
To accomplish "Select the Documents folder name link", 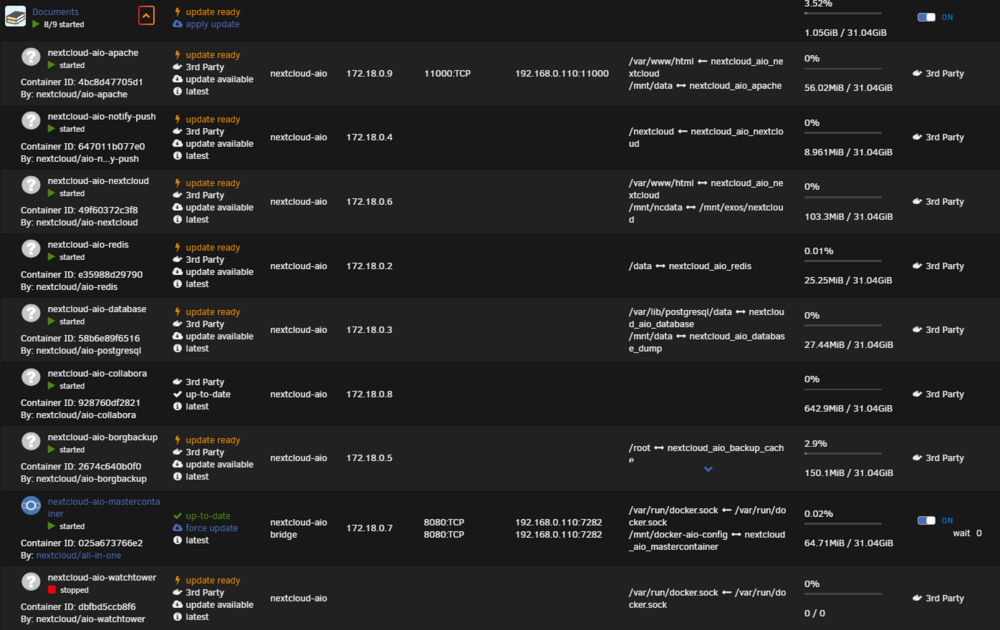I will point(55,11).
